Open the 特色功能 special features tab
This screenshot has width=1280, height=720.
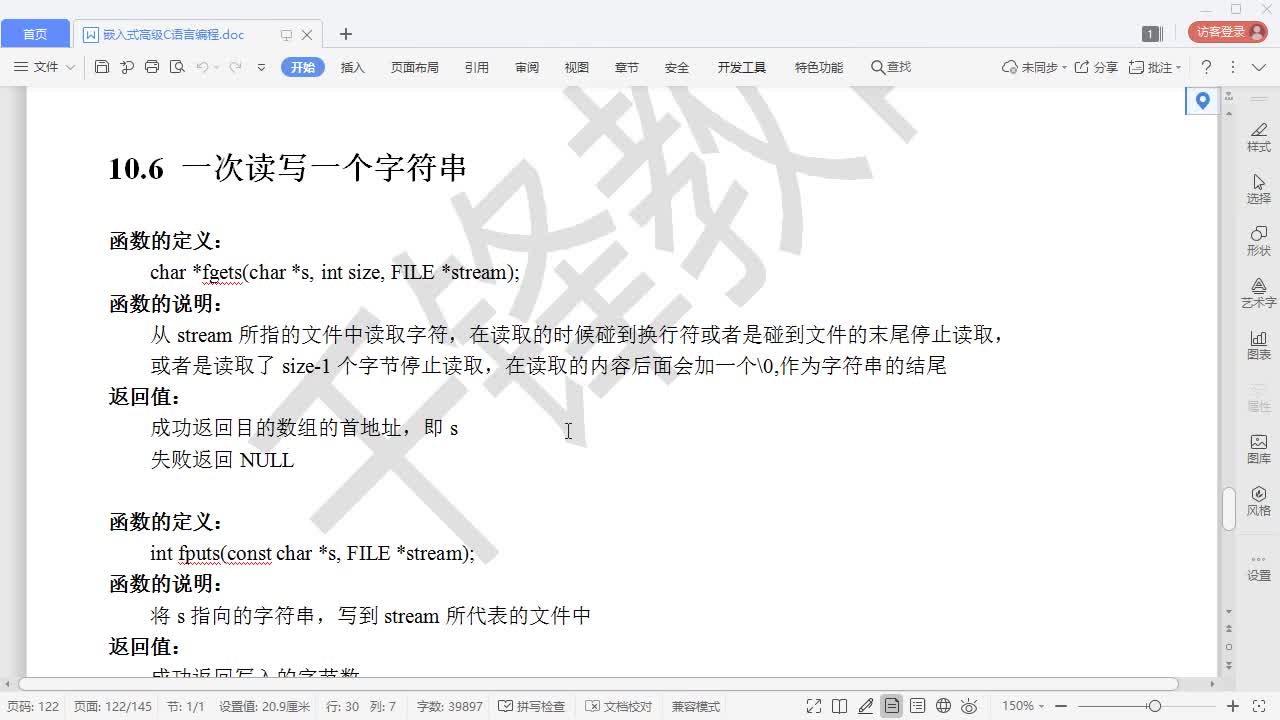[819, 67]
